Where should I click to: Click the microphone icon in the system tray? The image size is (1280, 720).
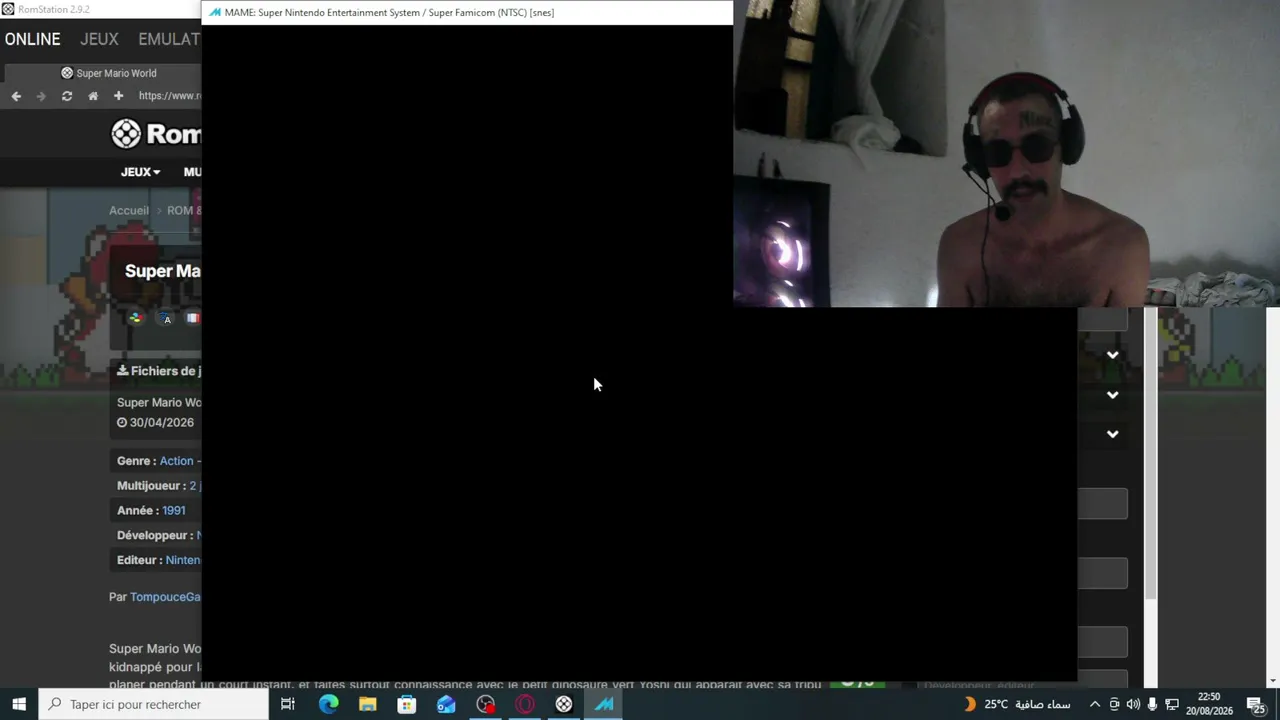pos(1152,704)
